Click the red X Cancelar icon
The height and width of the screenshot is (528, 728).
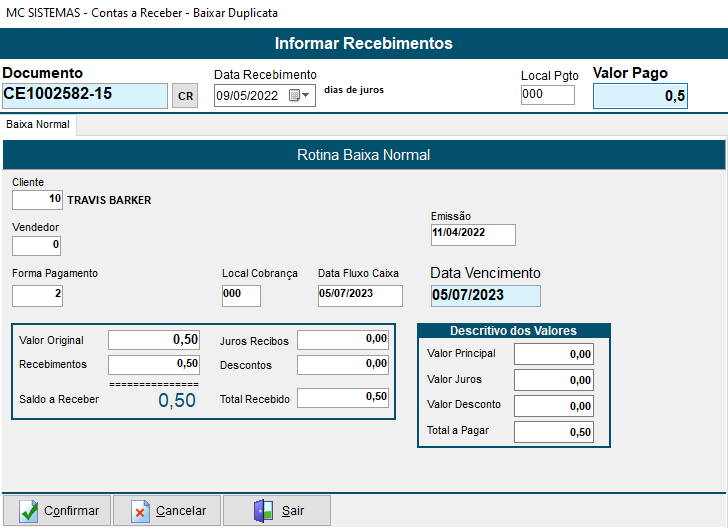(x=140, y=511)
